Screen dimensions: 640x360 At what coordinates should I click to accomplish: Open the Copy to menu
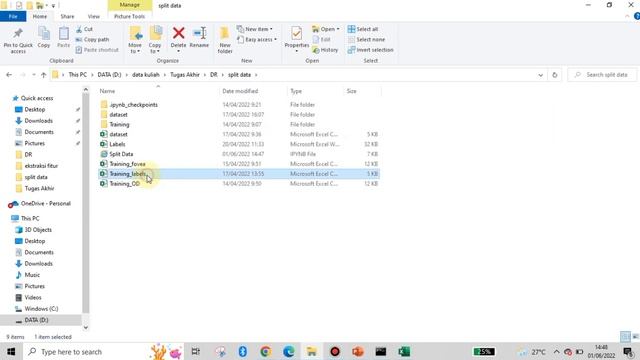pyautogui.click(x=155, y=40)
